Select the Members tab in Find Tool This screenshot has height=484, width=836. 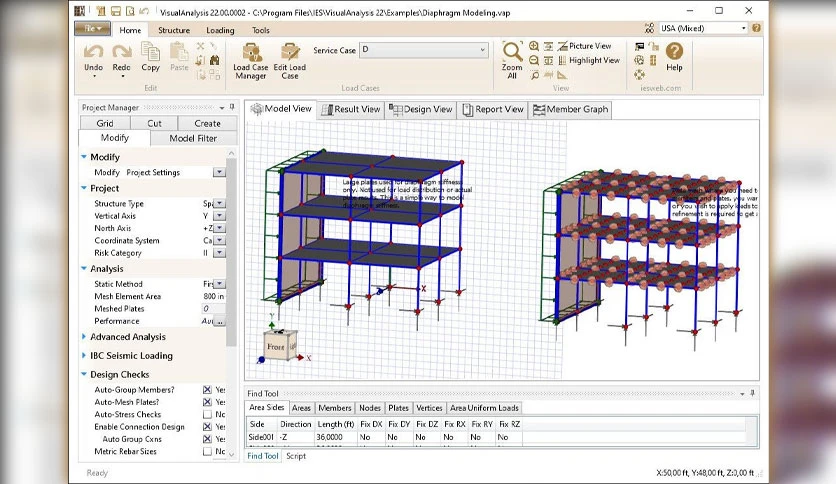335,408
